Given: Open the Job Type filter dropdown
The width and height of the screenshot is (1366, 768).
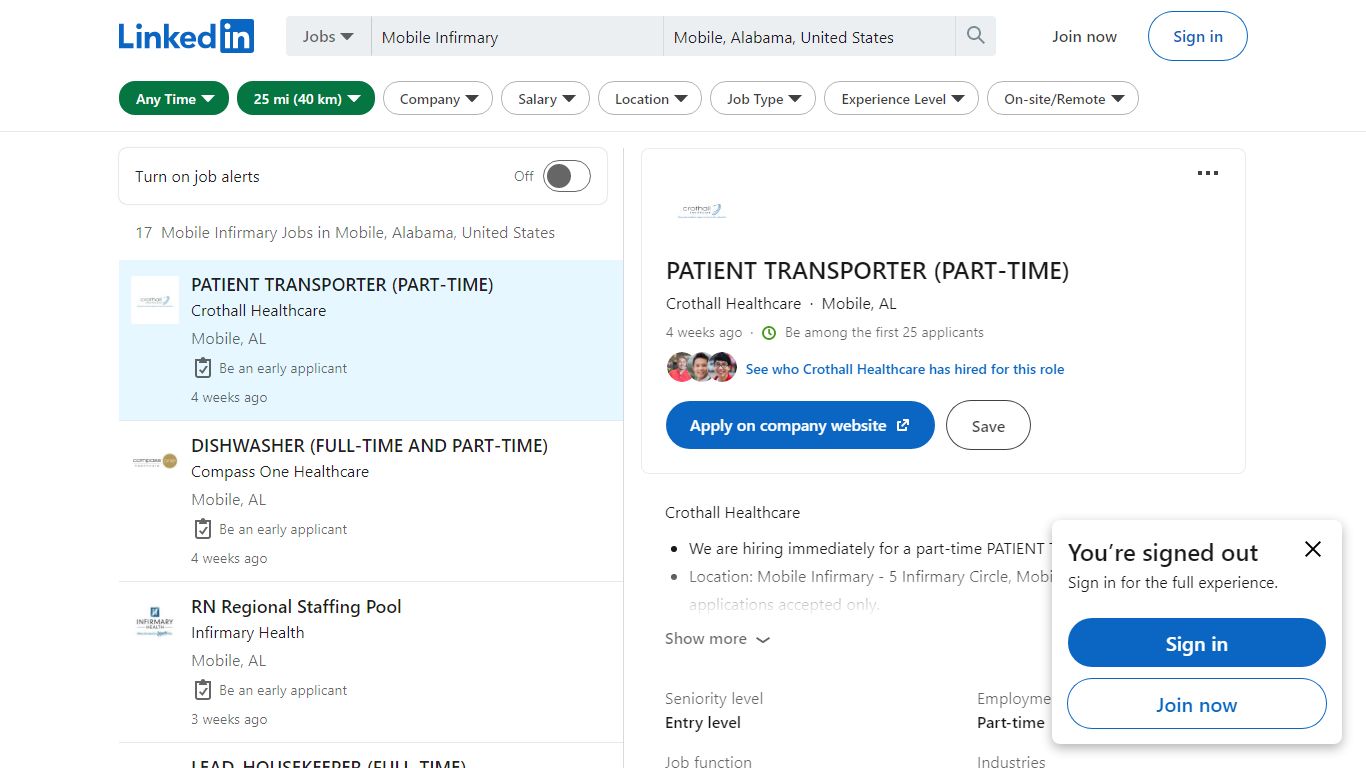Looking at the screenshot, I should [x=763, y=99].
